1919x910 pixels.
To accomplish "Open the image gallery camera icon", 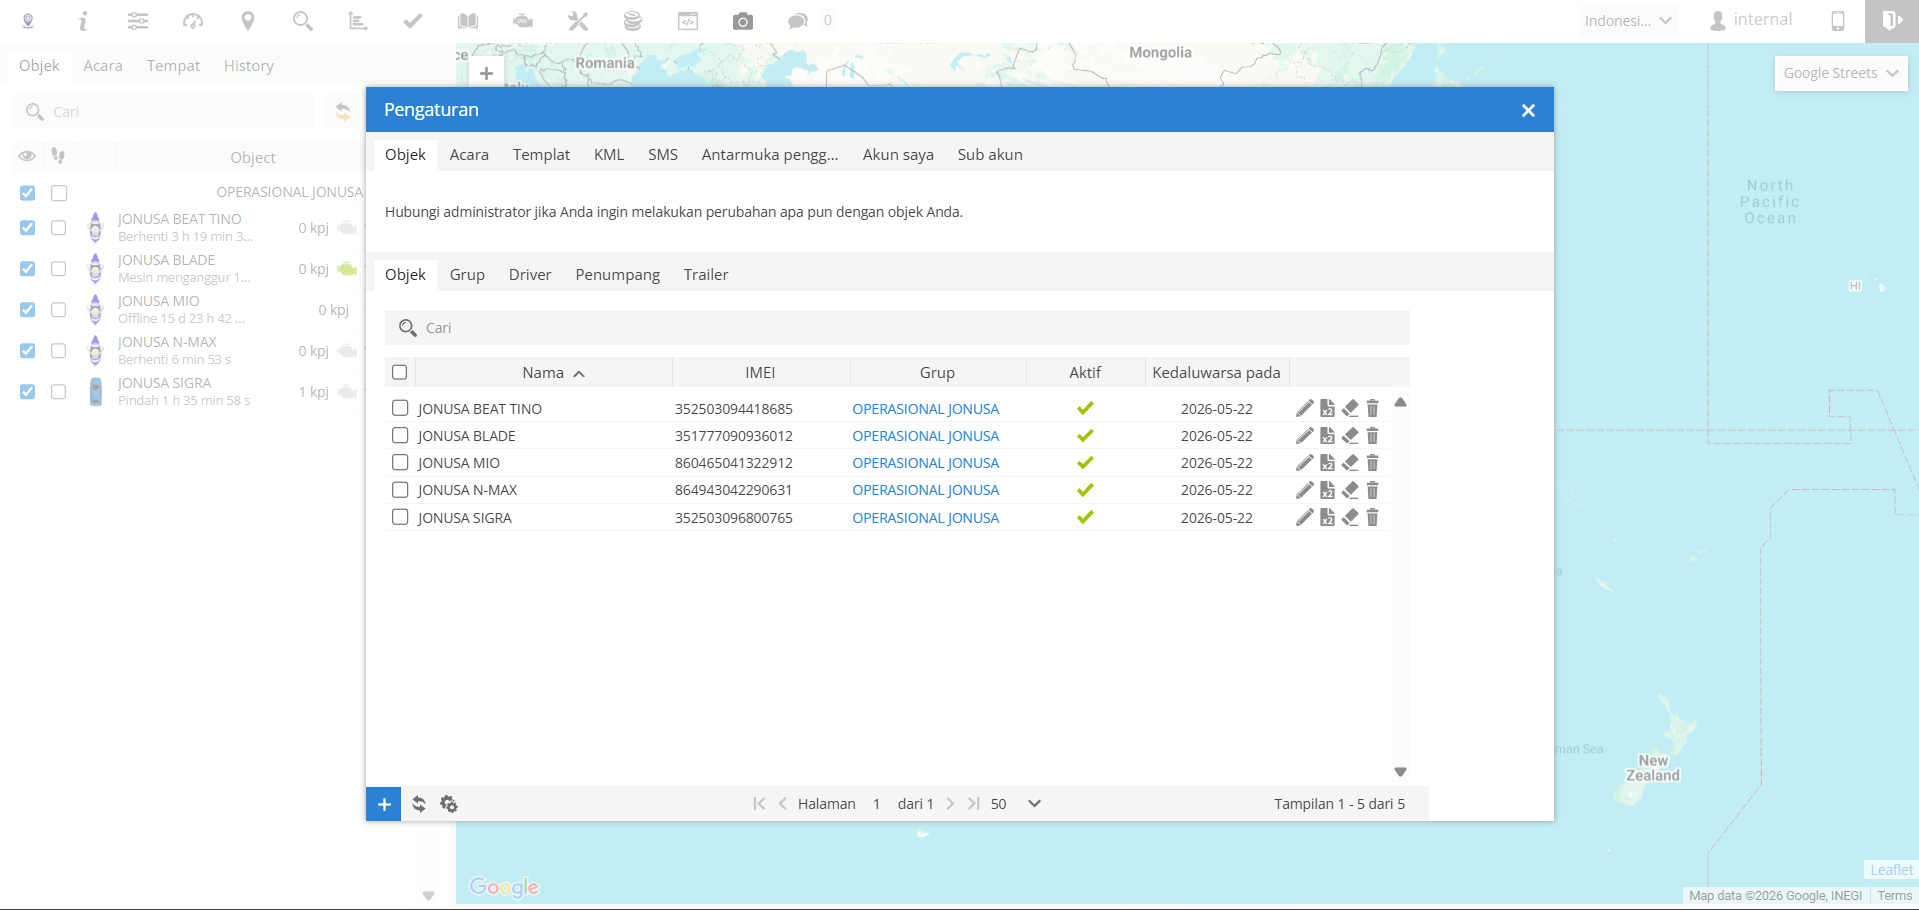I will click(743, 21).
